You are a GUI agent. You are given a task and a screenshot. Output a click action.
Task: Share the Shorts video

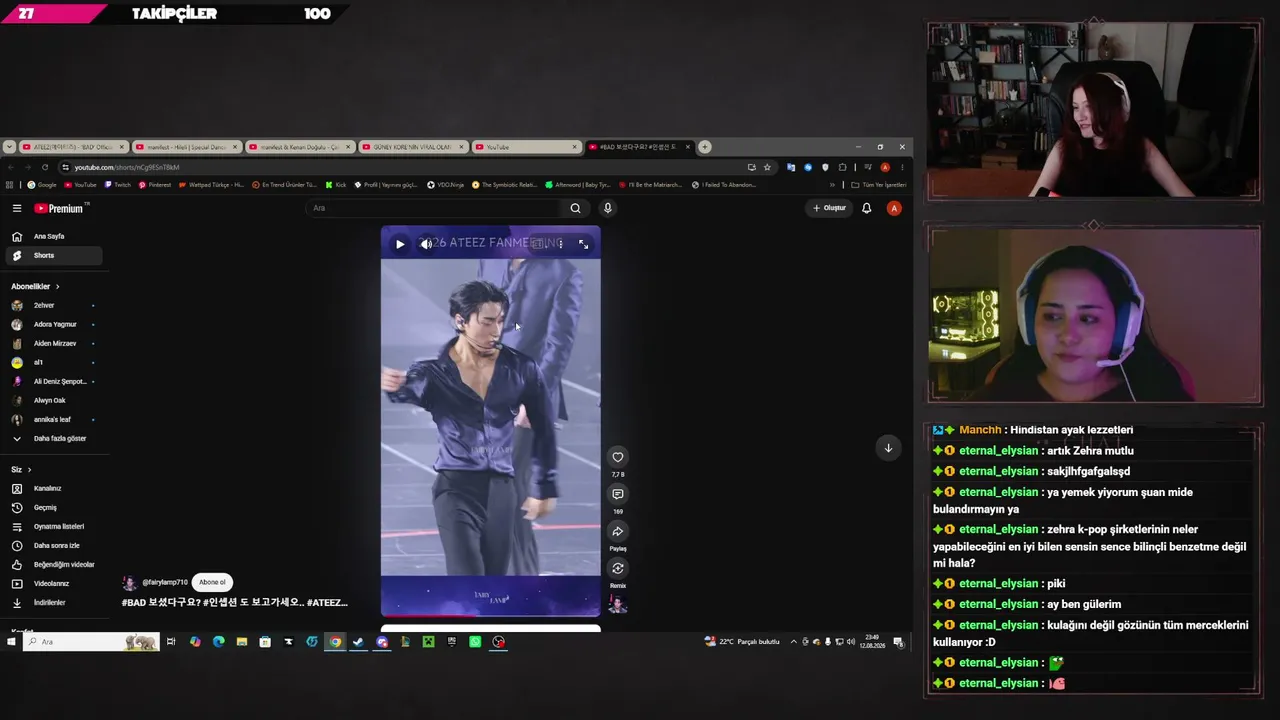pos(618,531)
